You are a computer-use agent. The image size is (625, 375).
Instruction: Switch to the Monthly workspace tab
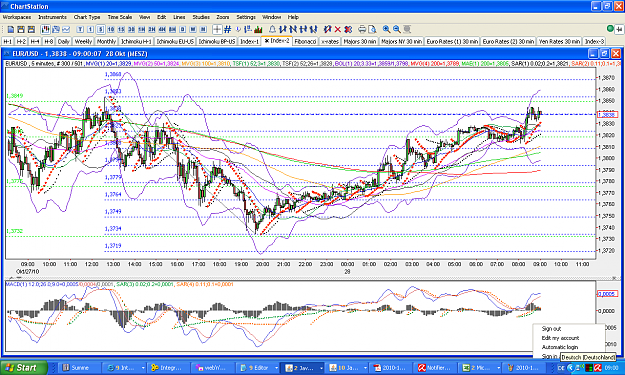click(x=106, y=41)
